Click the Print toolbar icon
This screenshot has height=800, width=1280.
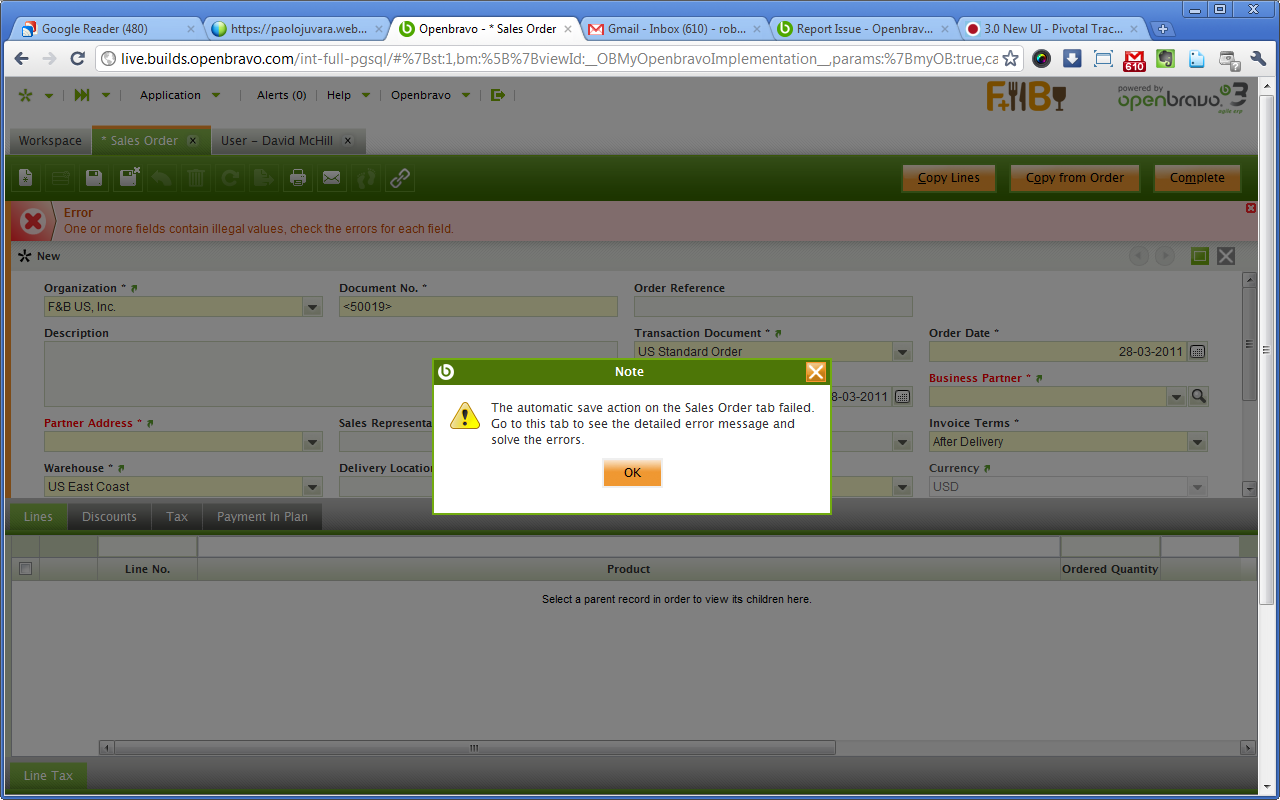coord(297,178)
